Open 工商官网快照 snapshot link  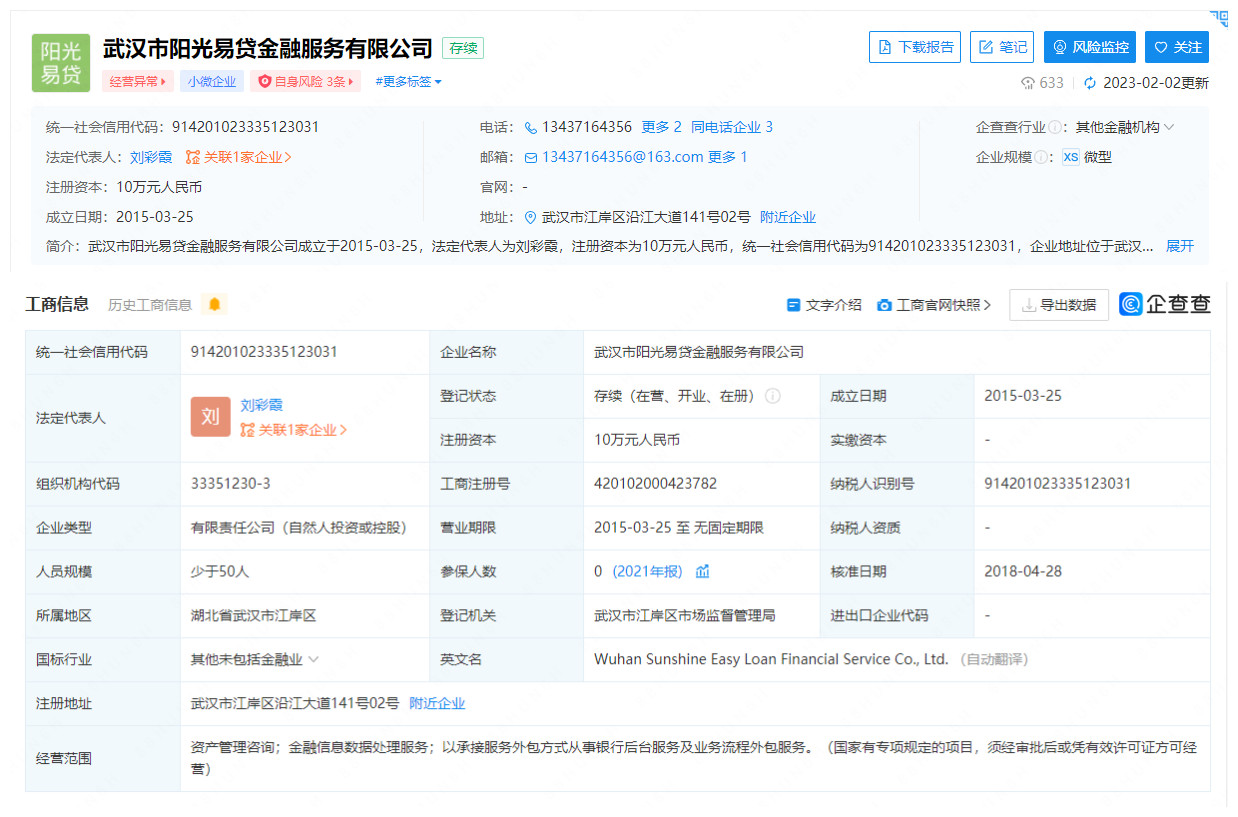[934, 305]
